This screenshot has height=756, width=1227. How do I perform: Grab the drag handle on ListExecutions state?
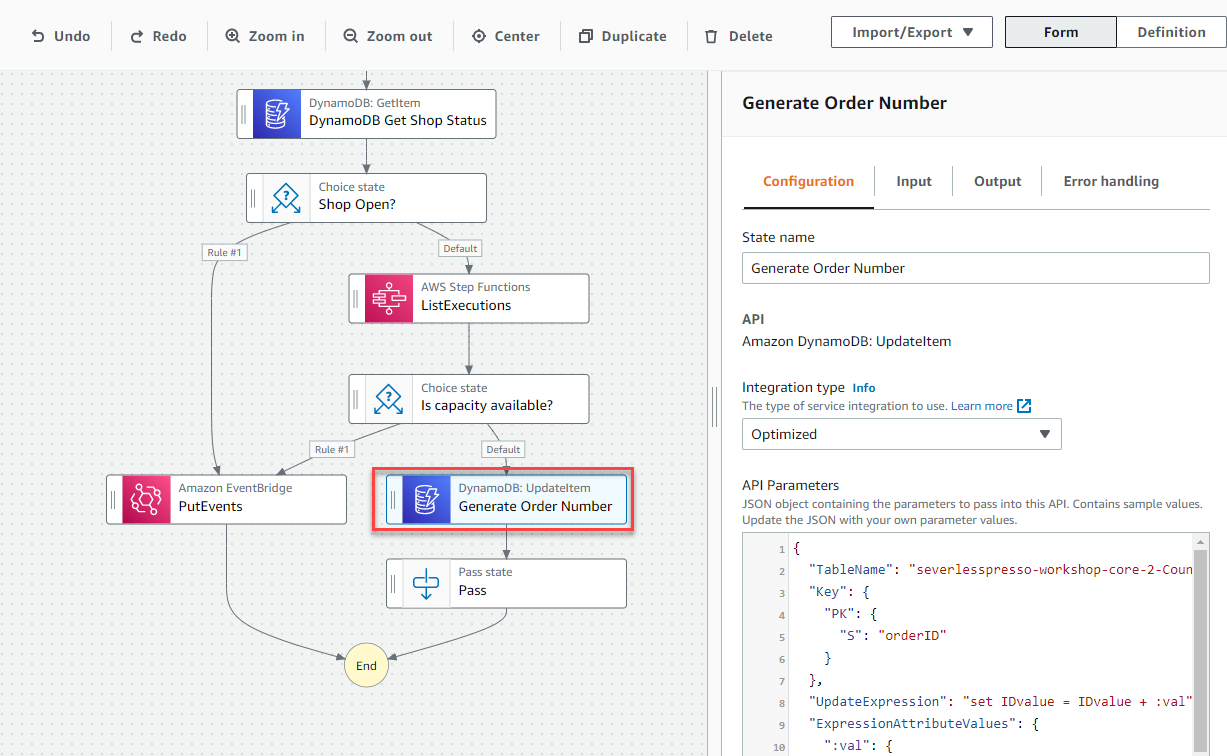point(357,298)
